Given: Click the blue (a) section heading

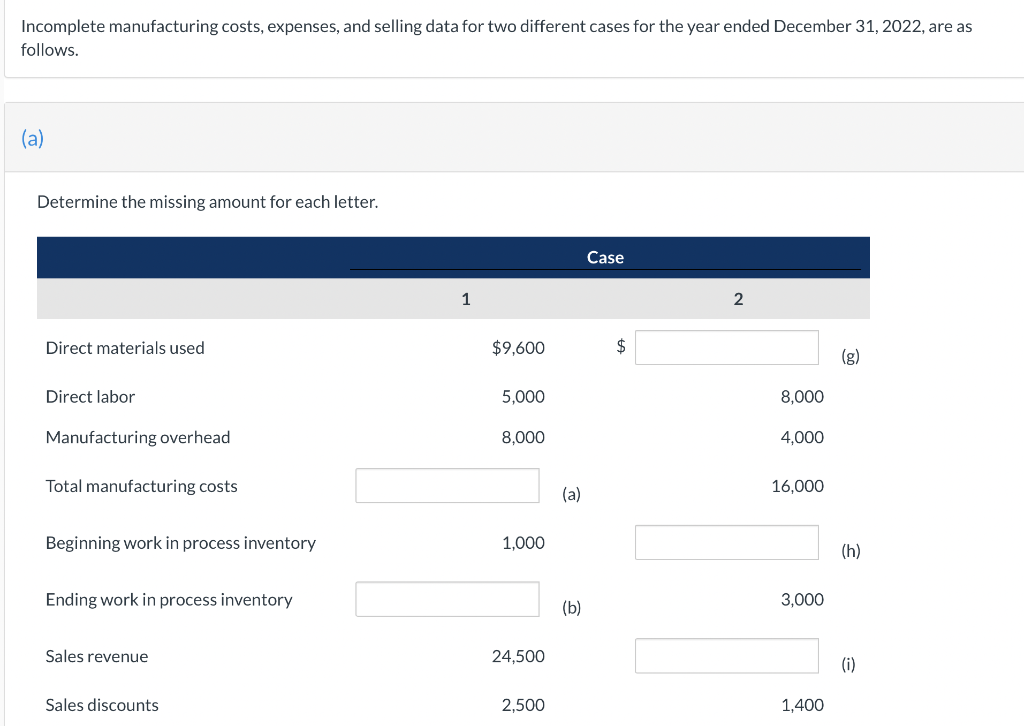Looking at the screenshot, I should point(33,139).
